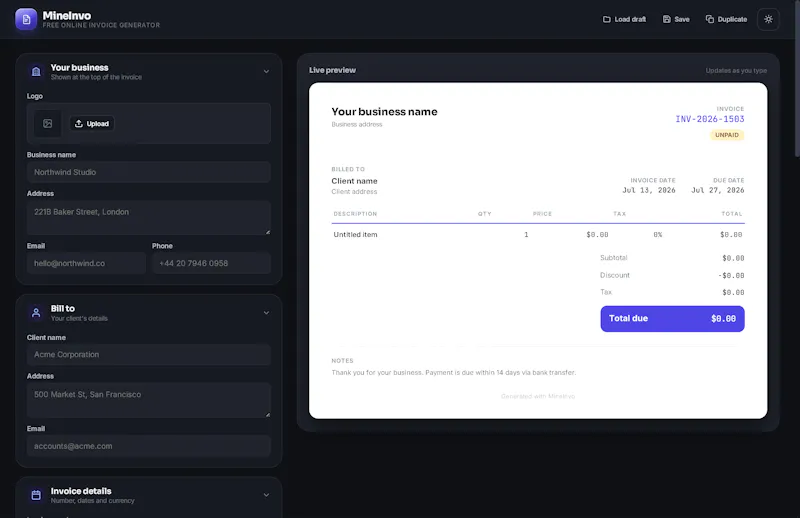Click the 'Generated with MineInvo' footer text
This screenshot has height=518, width=800.
[538, 397]
